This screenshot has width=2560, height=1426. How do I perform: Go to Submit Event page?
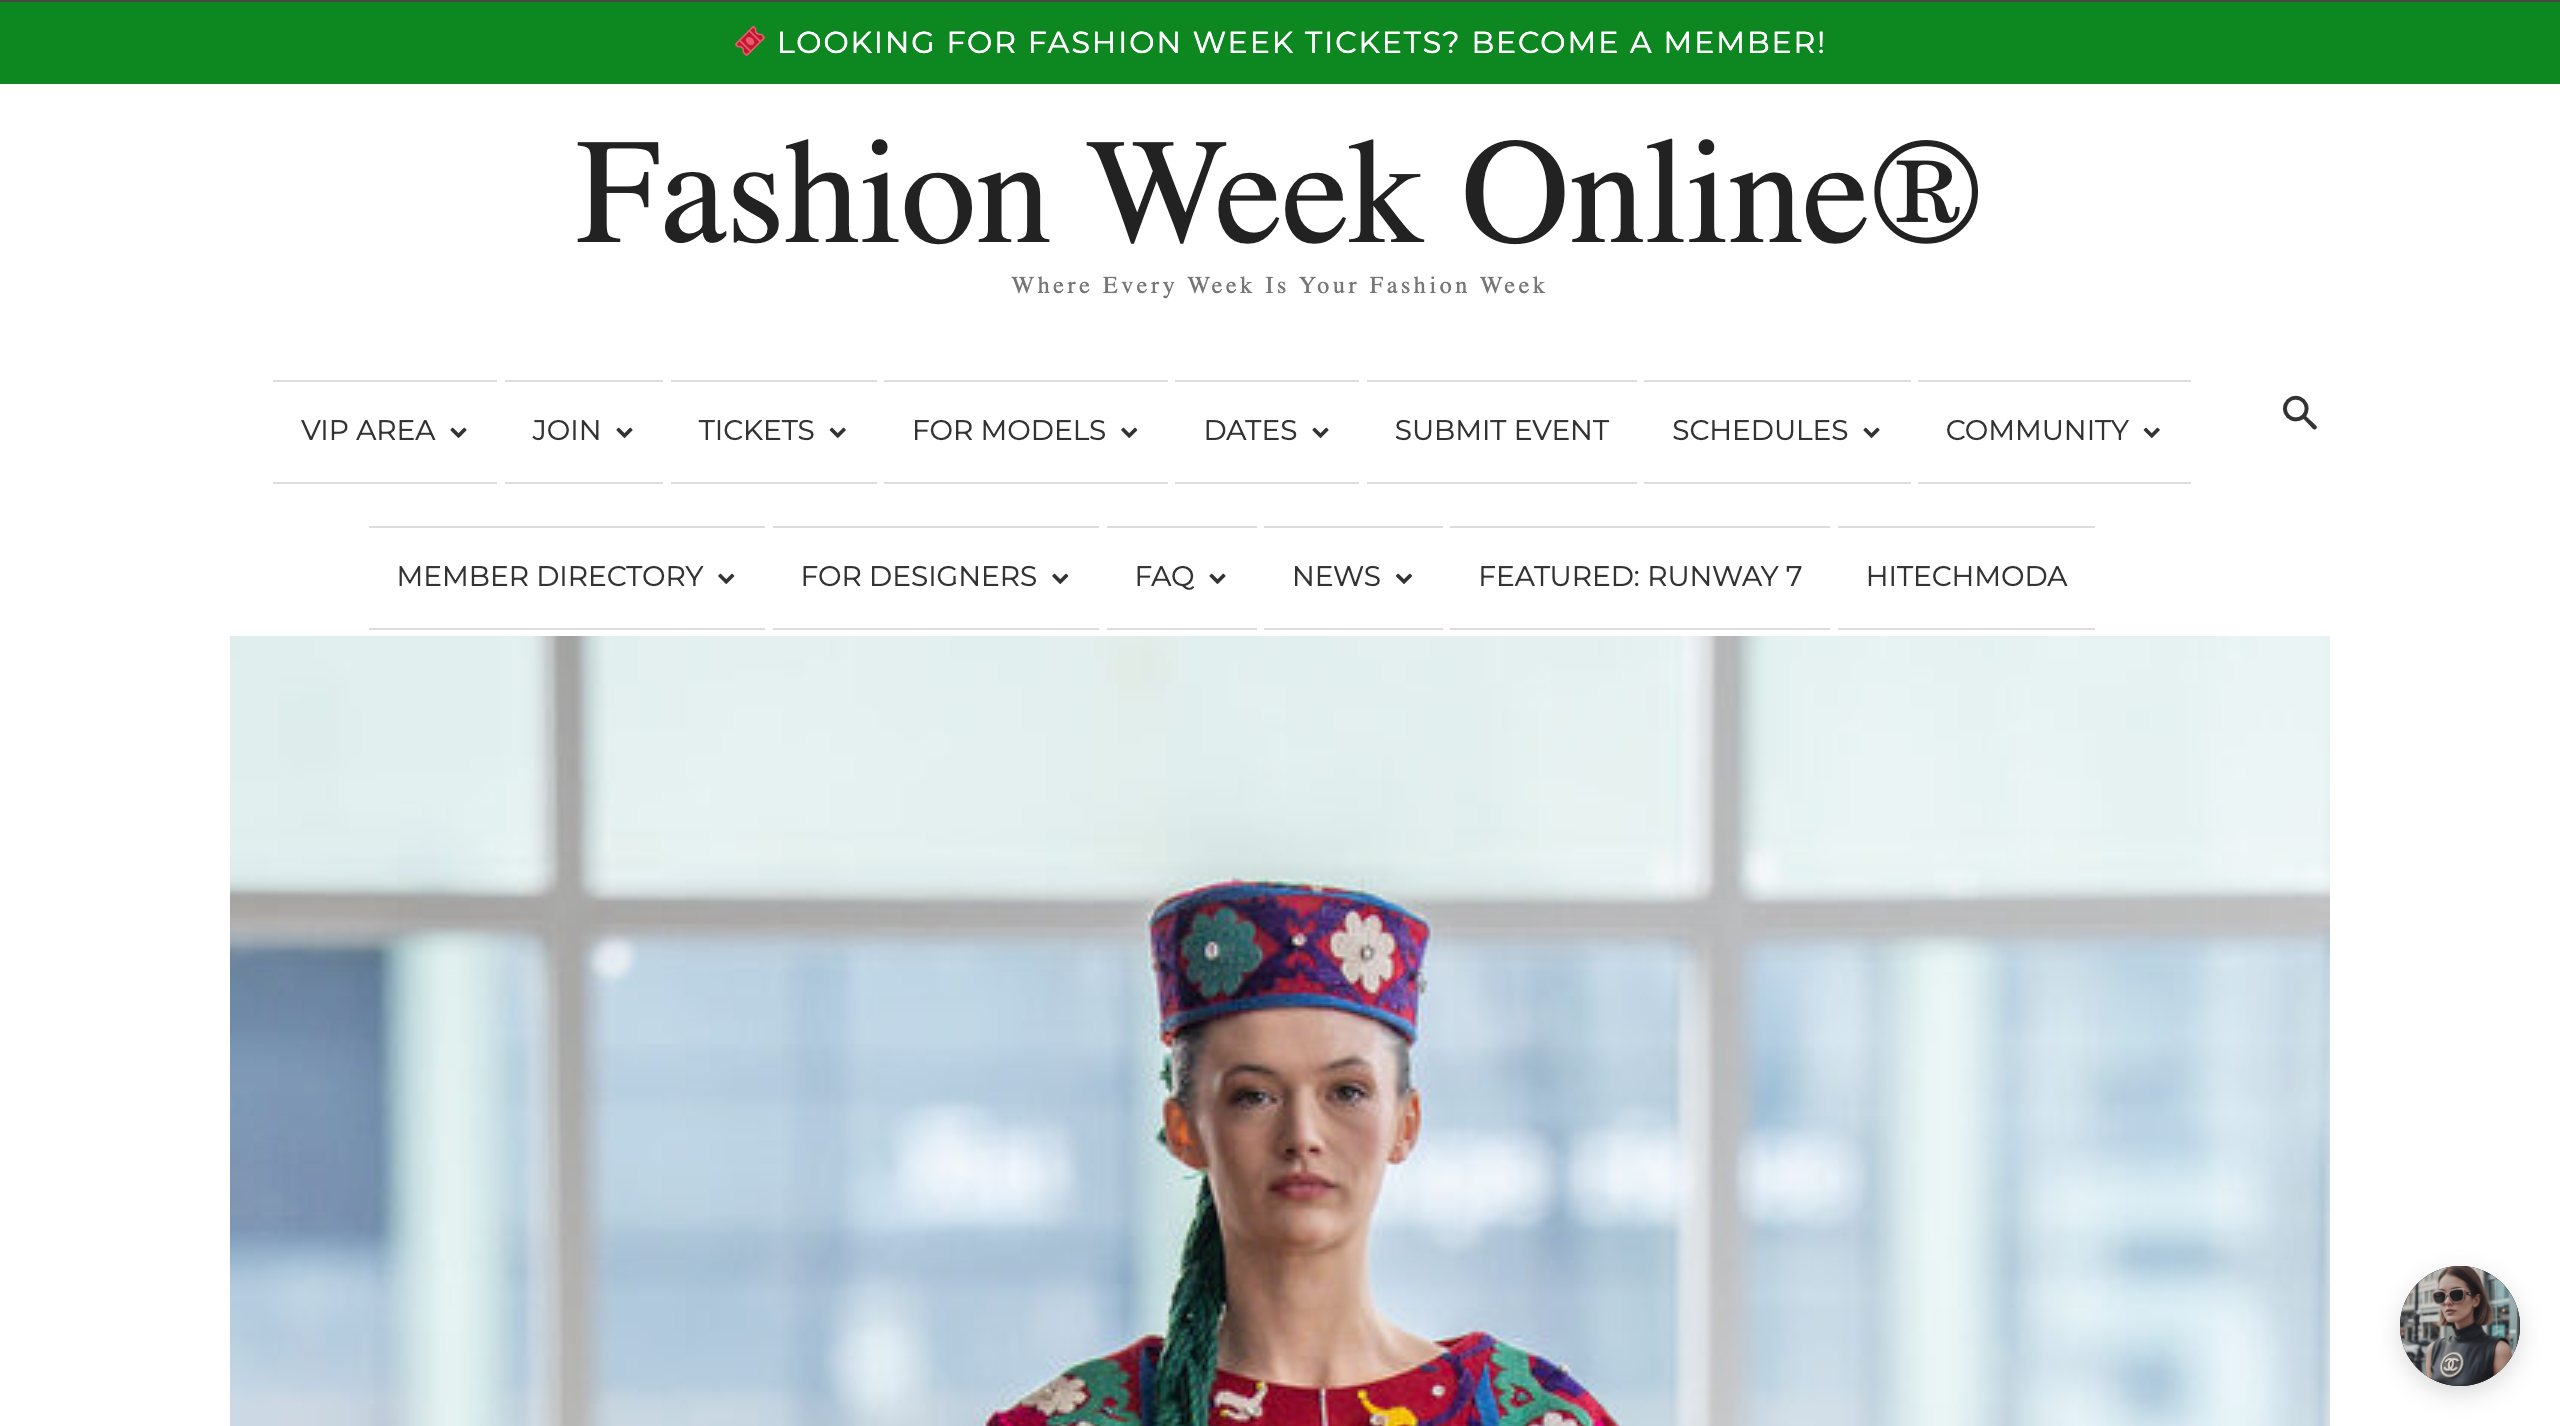point(1501,431)
